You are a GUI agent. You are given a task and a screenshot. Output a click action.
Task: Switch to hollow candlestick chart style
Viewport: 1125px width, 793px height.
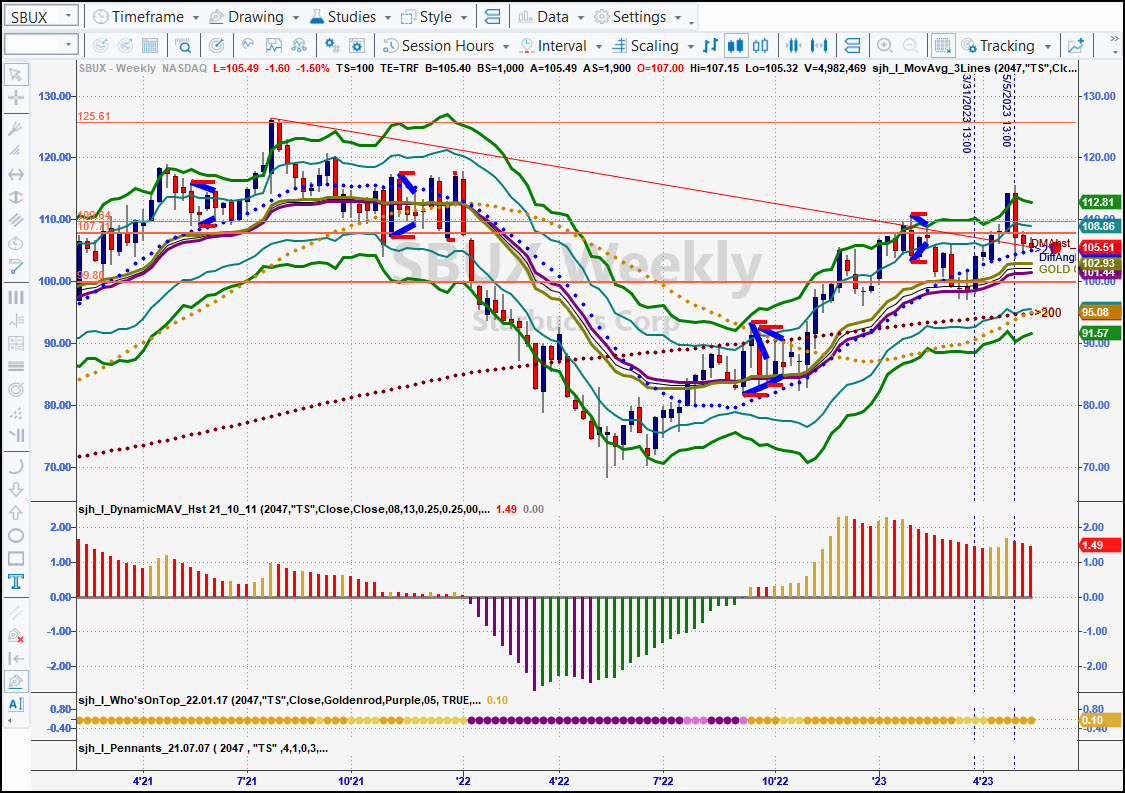(x=761, y=46)
